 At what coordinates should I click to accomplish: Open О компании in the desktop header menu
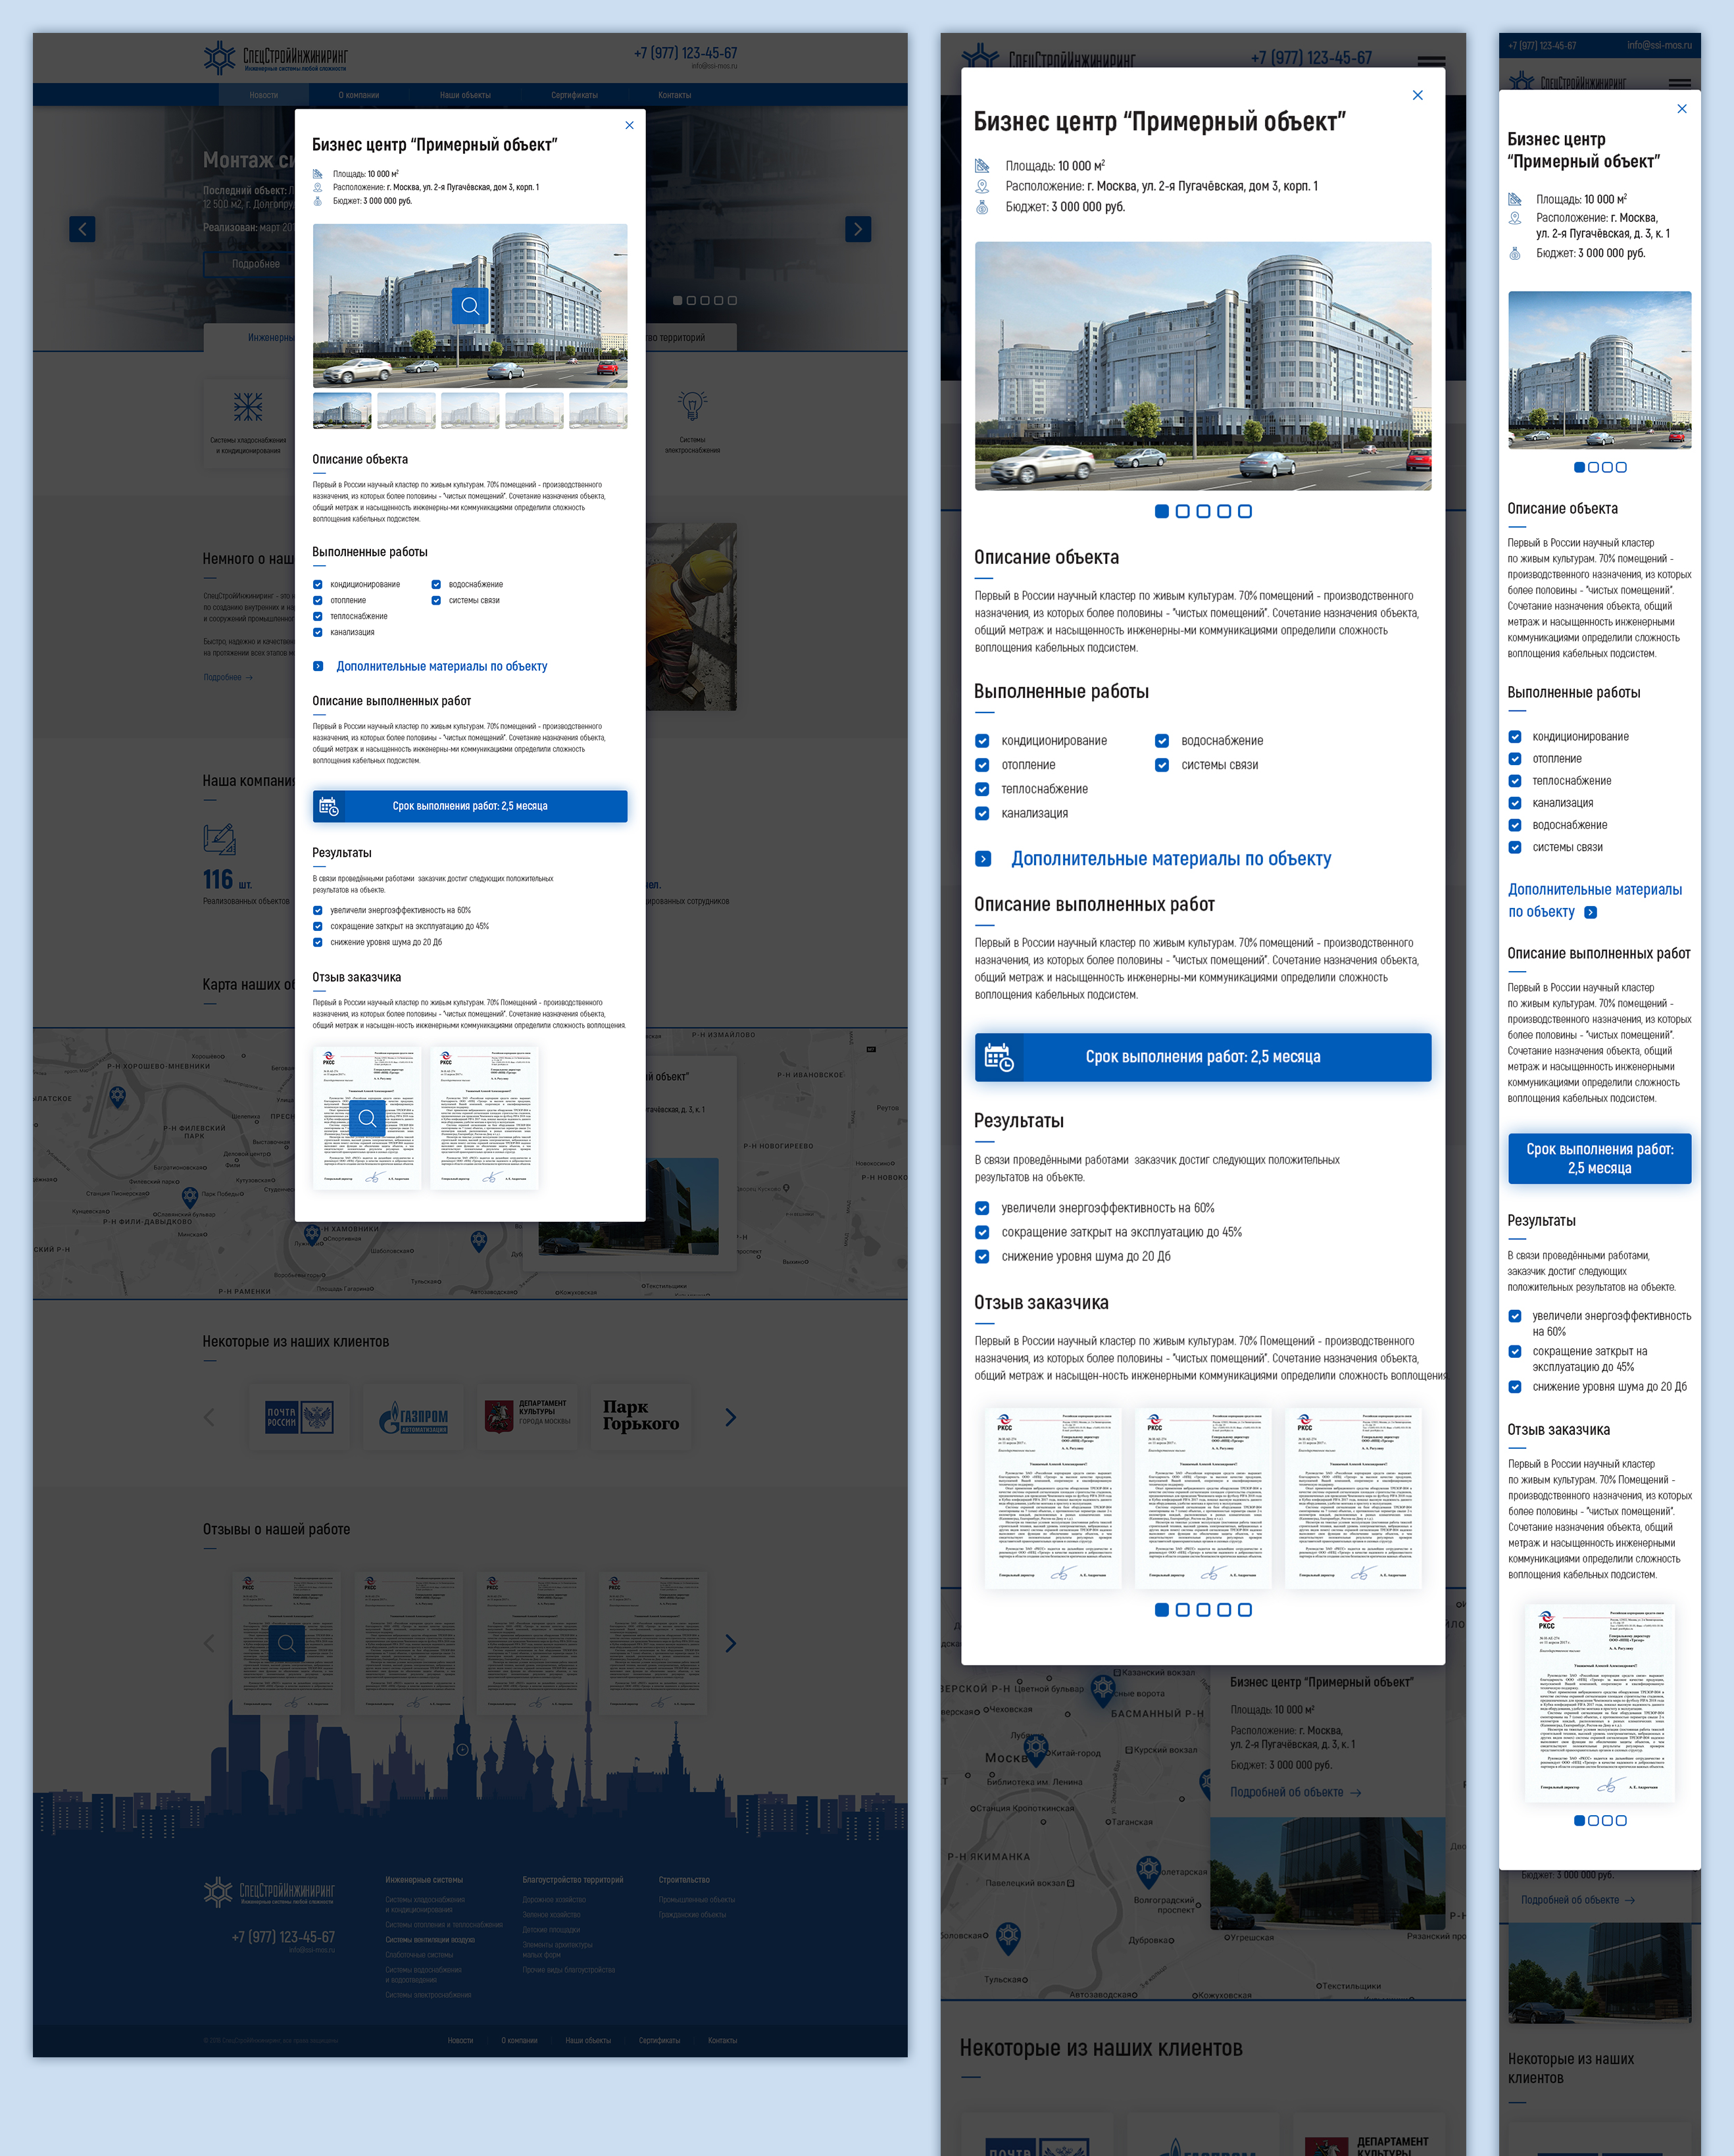click(x=358, y=95)
